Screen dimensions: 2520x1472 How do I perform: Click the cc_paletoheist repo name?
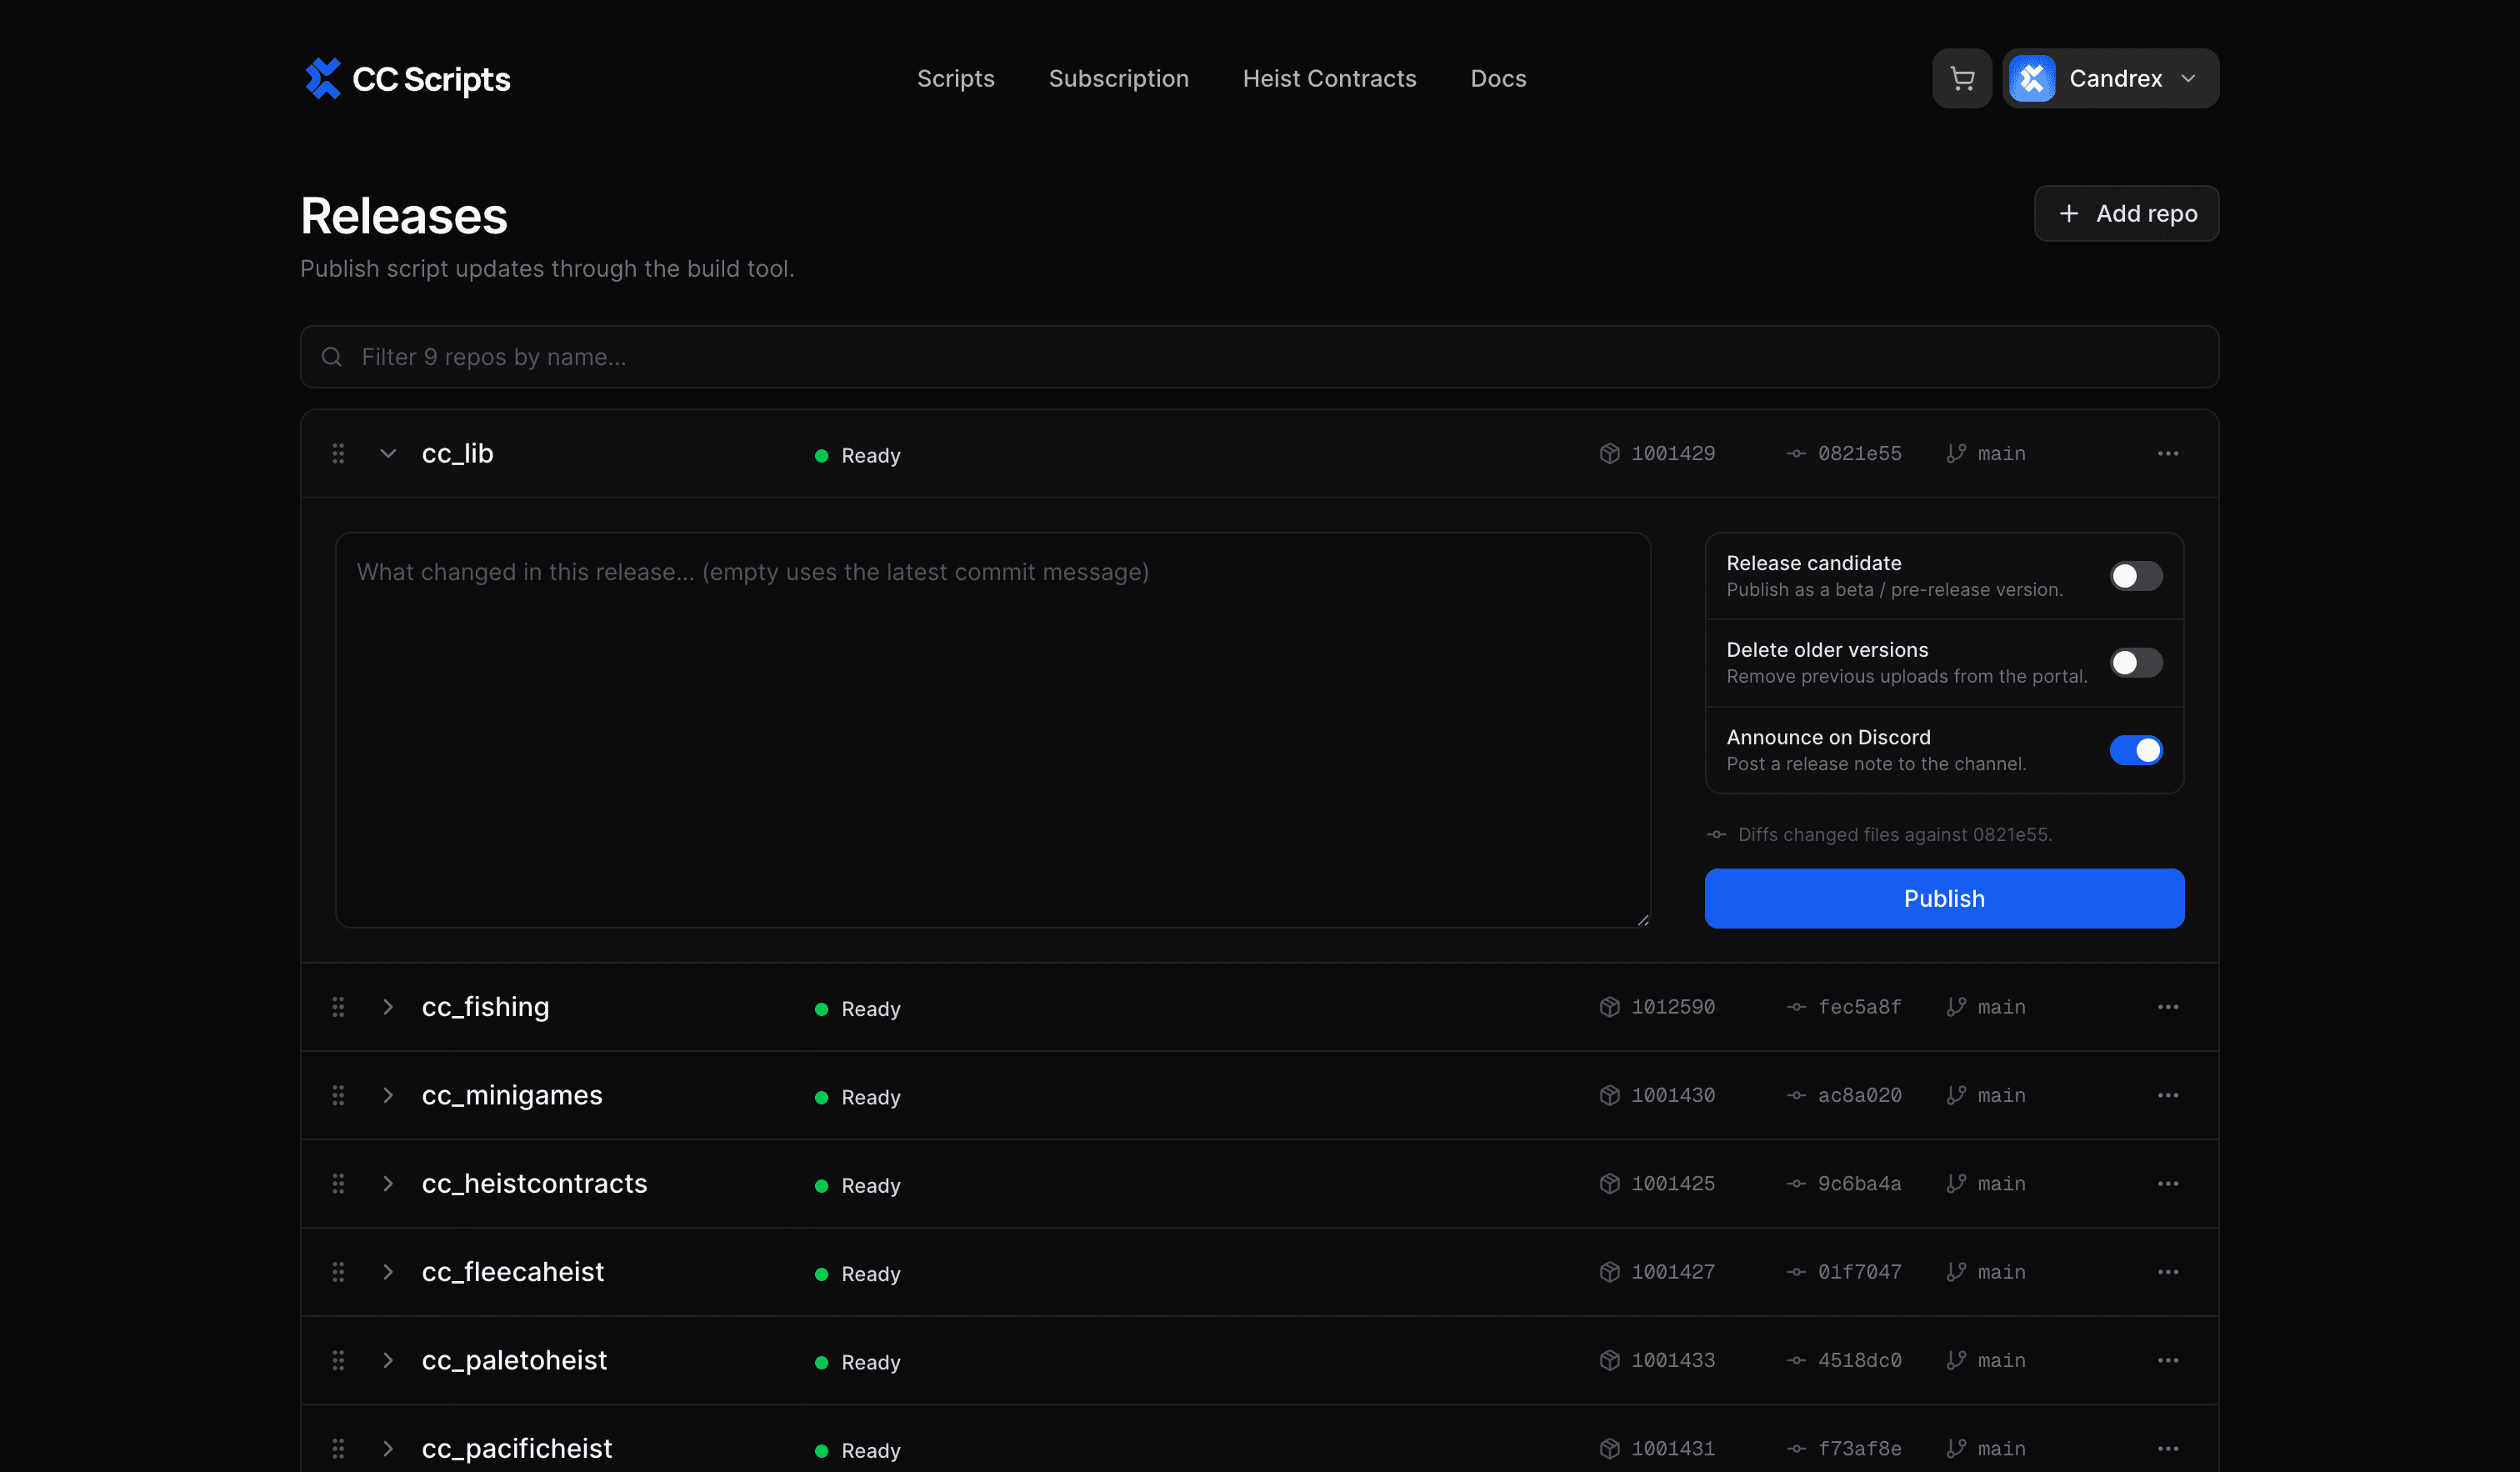[x=514, y=1360]
